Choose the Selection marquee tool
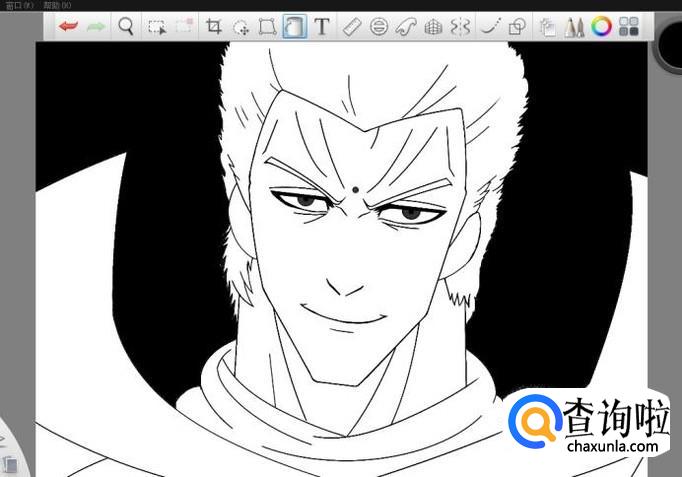Screen dimensions: 682x477 [x=157, y=27]
